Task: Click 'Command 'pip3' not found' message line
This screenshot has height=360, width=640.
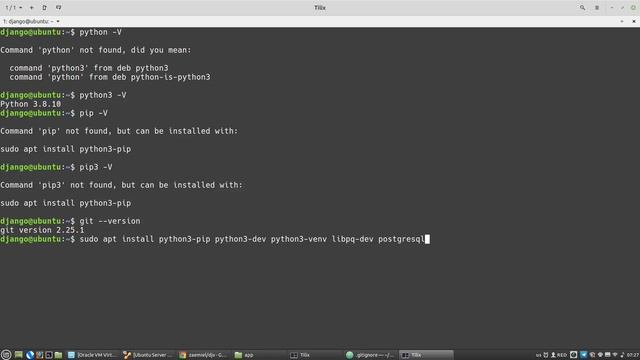Action: pyautogui.click(x=121, y=185)
